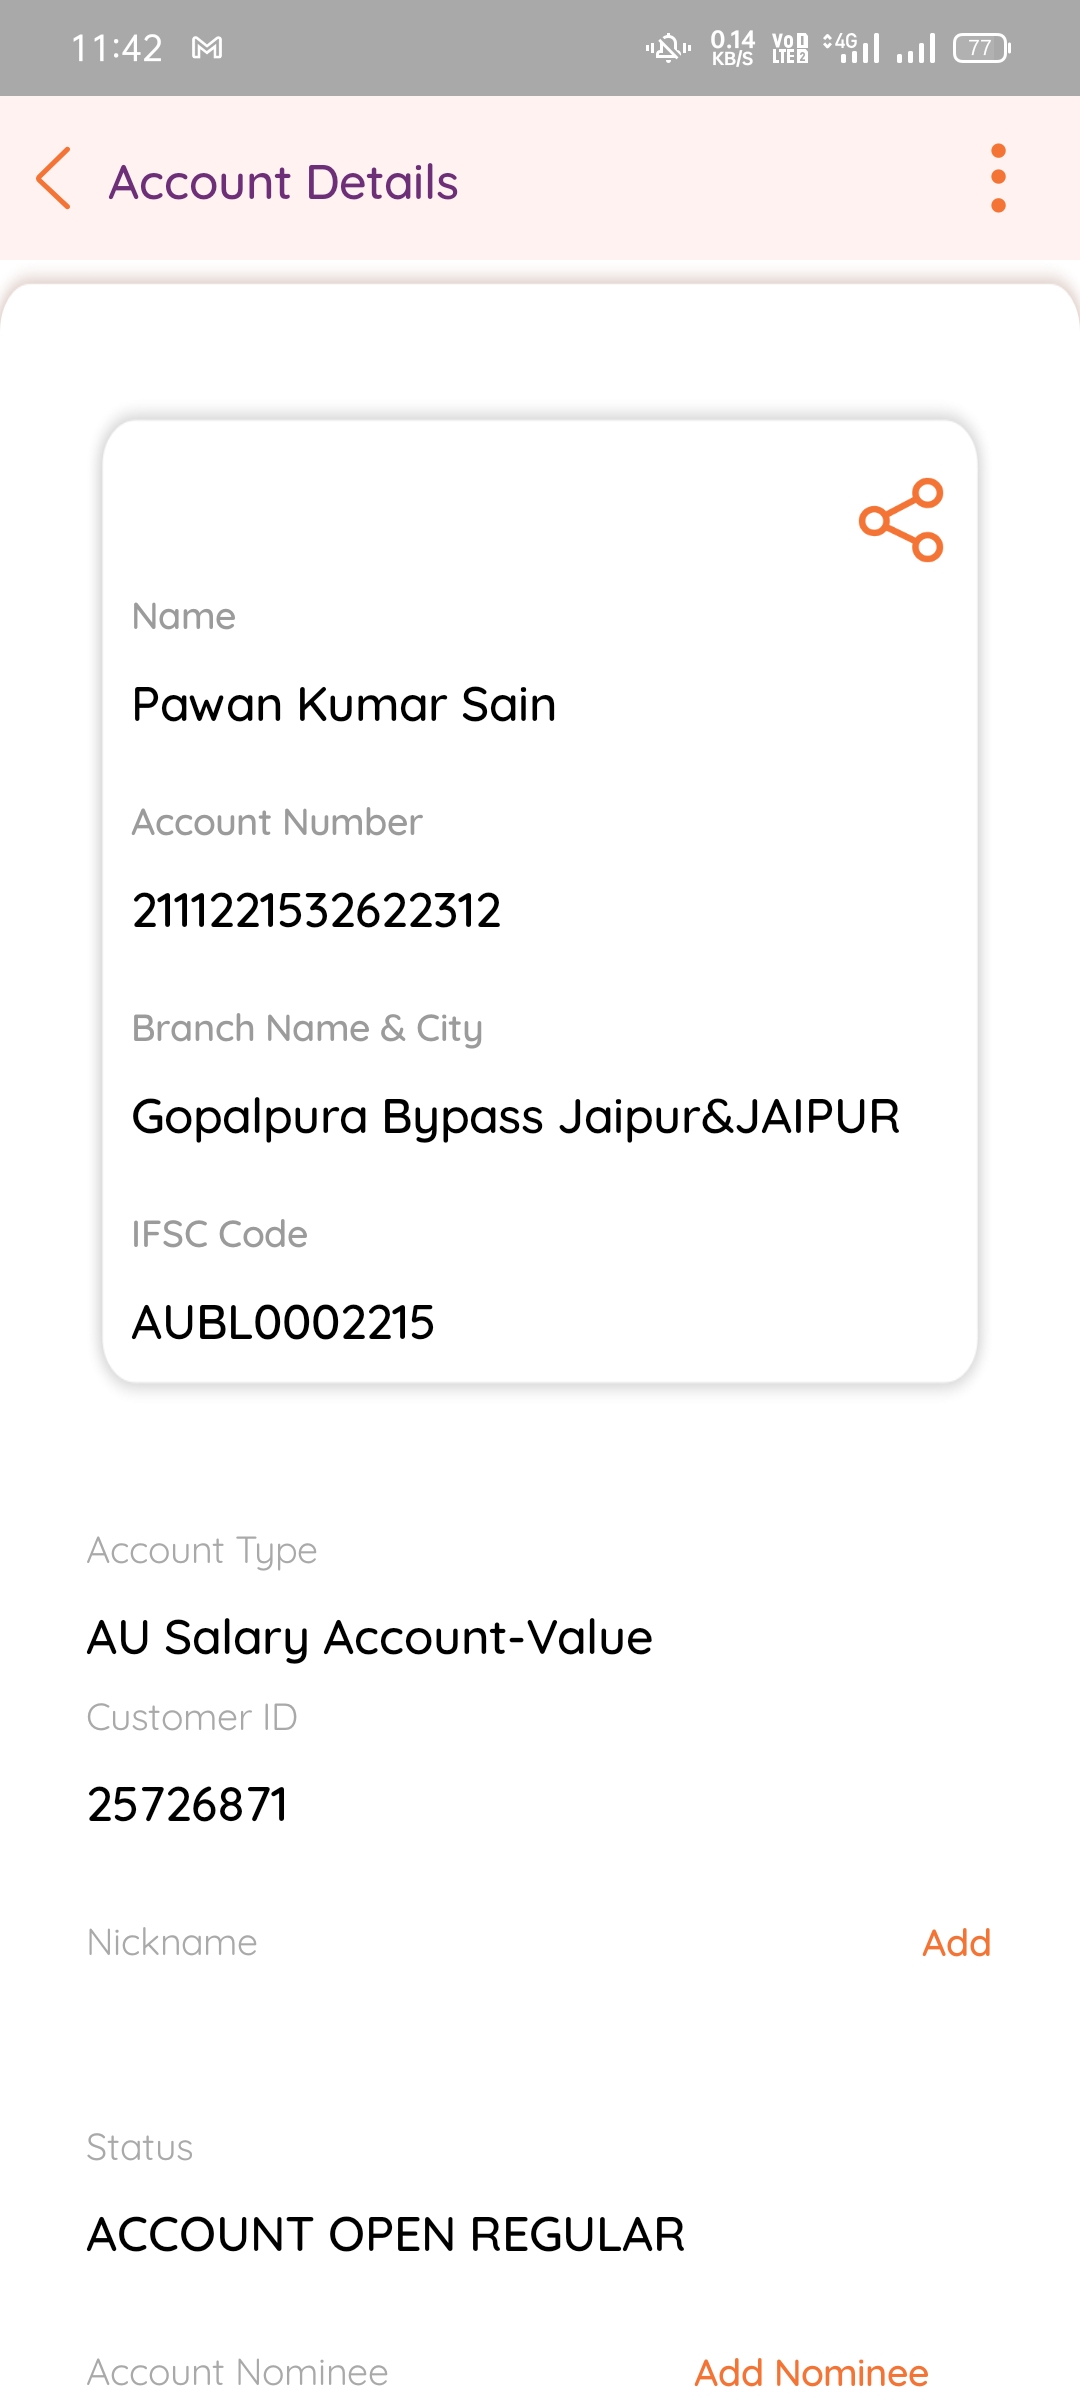Image resolution: width=1080 pixels, height=2400 pixels.
Task: Tap the ACCOUNT OPEN REGULAR status
Action: [x=386, y=2235]
